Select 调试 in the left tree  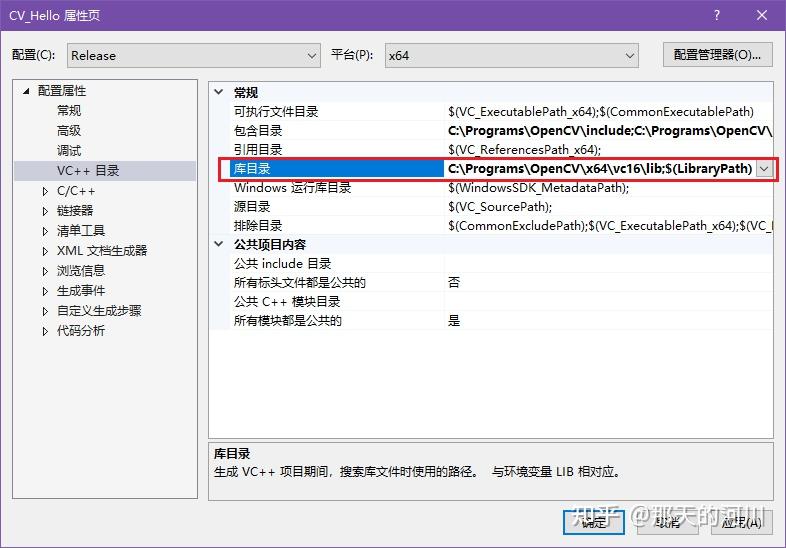click(69, 150)
